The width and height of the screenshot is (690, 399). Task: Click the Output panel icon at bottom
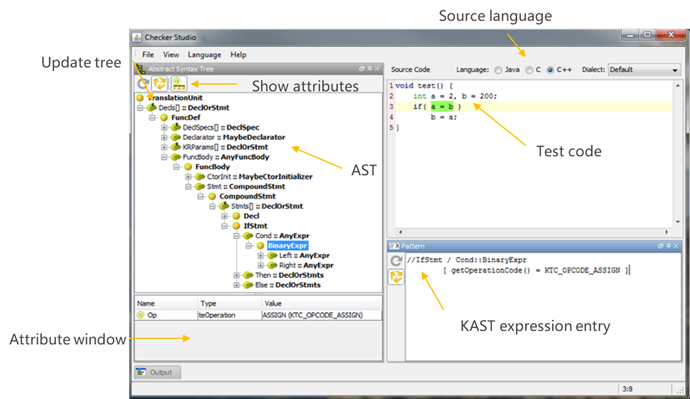(141, 372)
